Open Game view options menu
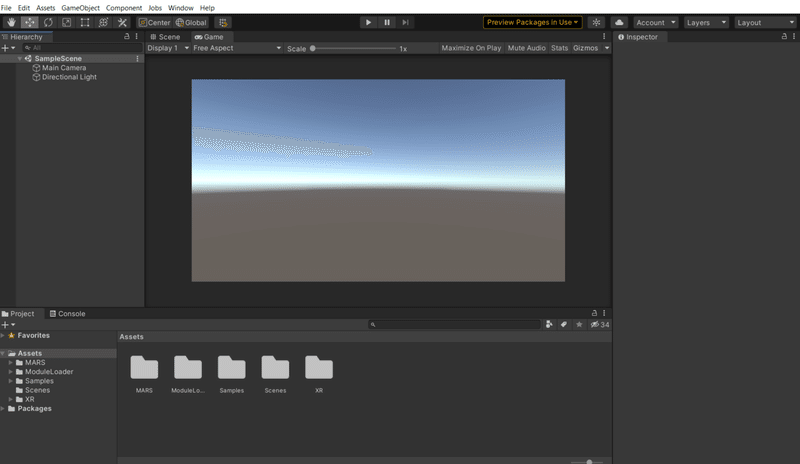Image resolution: width=800 pixels, height=464 pixels. coord(604,37)
